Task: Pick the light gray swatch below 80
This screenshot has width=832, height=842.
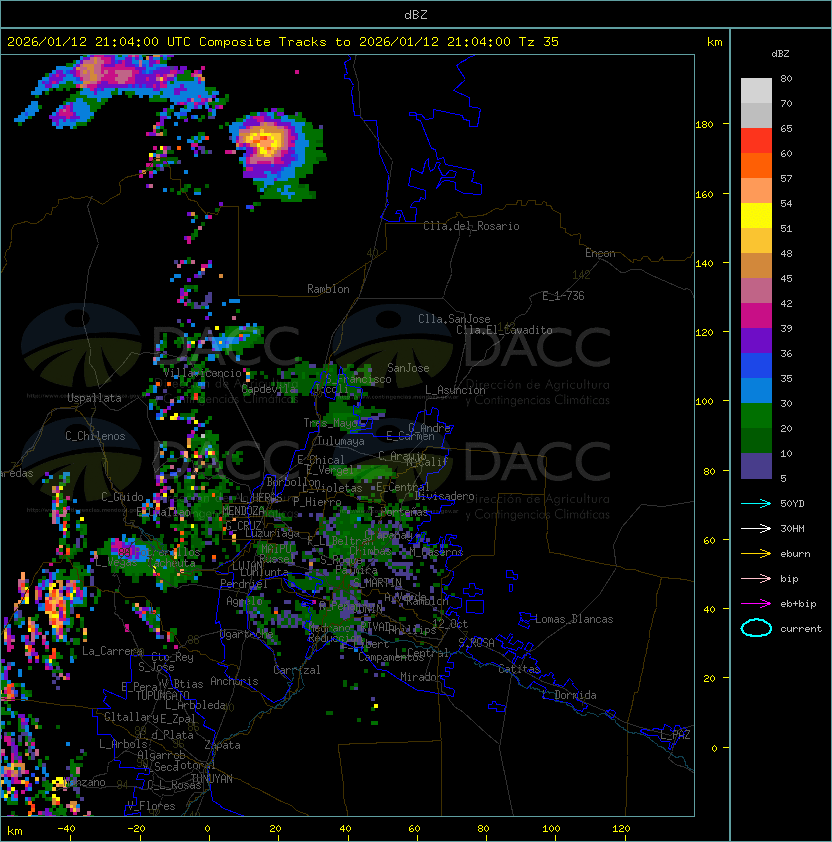Action: [x=756, y=90]
